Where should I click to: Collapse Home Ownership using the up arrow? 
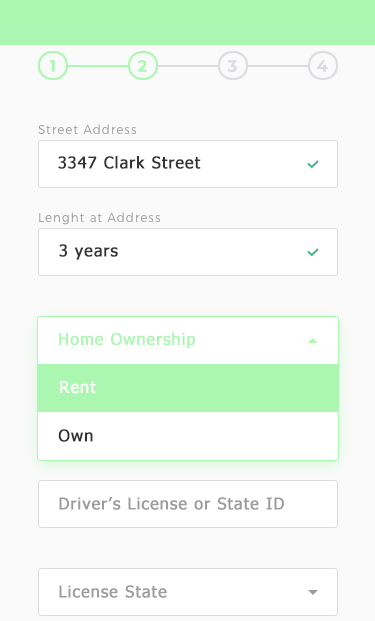313,341
